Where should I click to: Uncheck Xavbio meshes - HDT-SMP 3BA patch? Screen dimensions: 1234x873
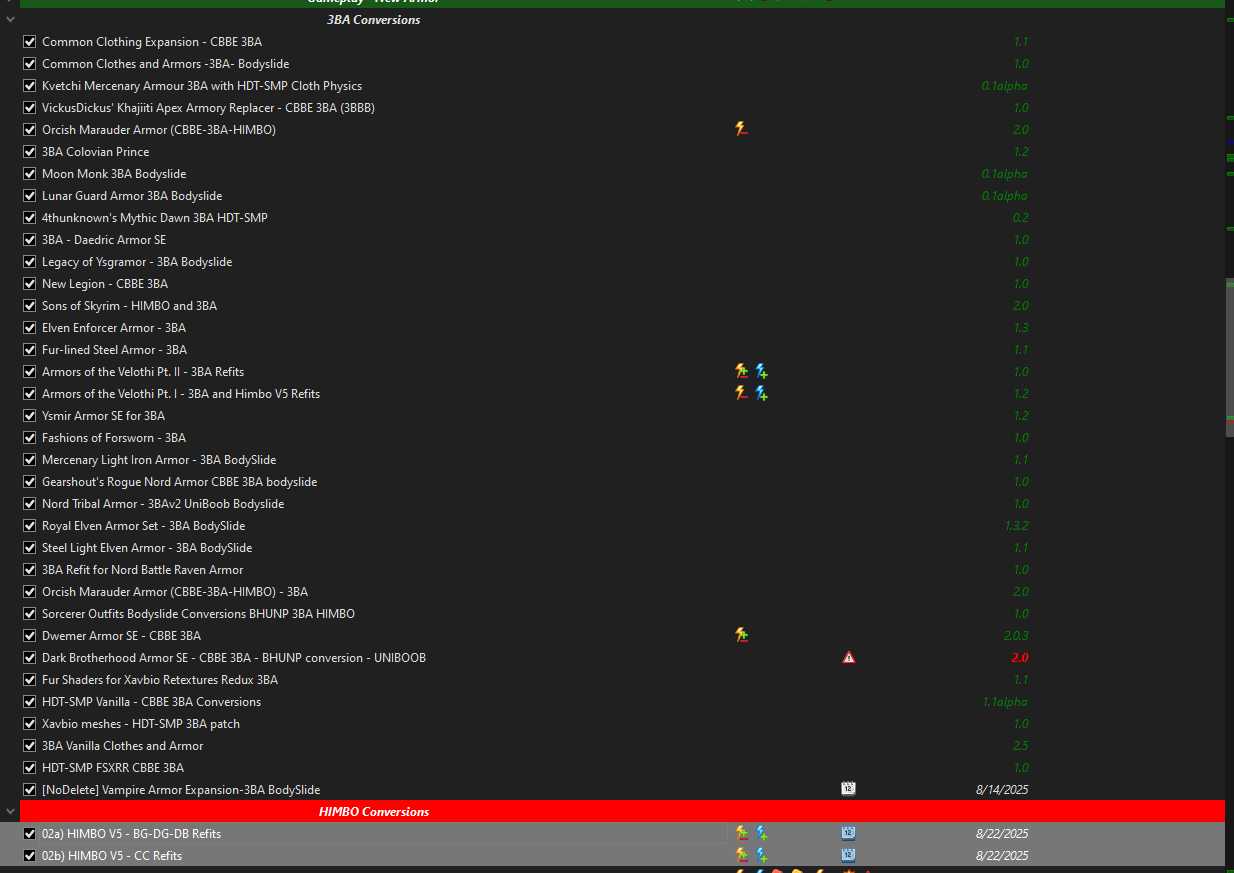point(30,724)
